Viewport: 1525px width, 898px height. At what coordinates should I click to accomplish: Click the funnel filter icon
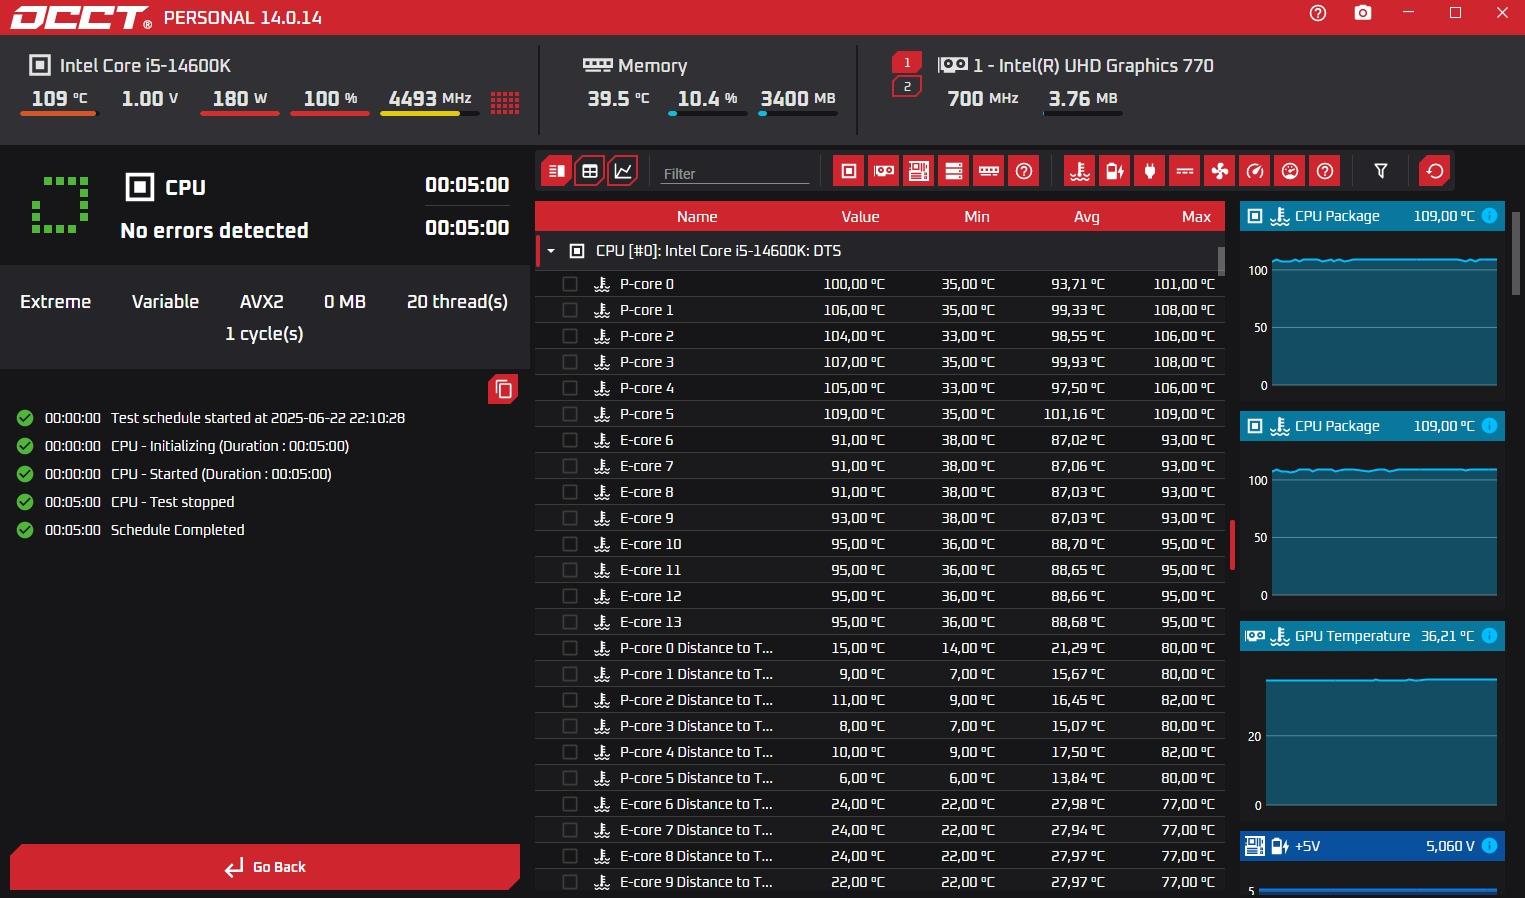point(1380,171)
